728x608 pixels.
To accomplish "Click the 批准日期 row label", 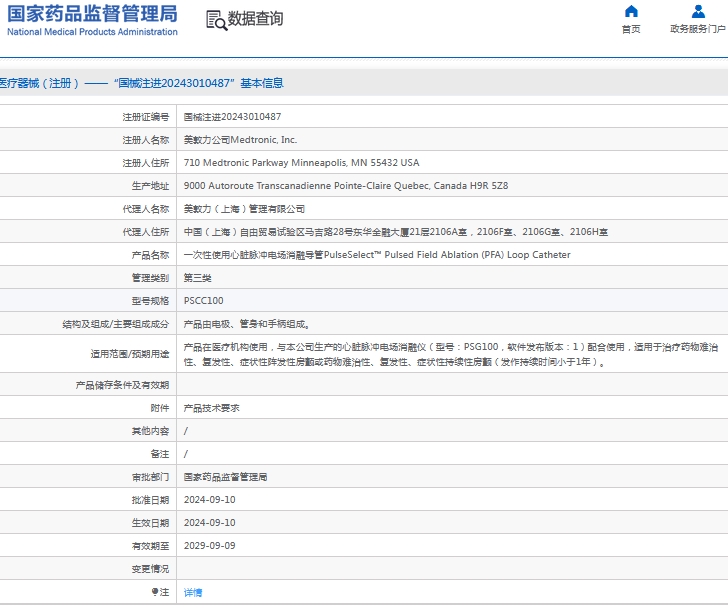I will coord(150,500).
